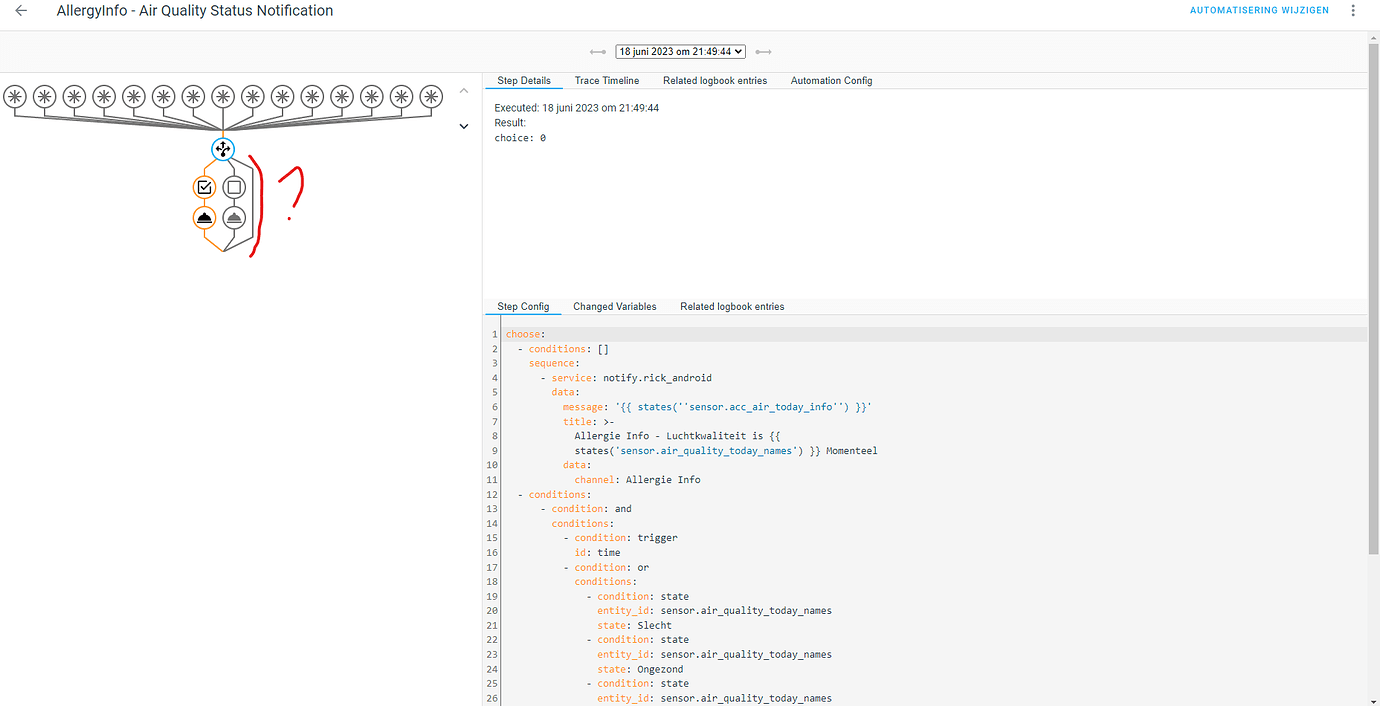Open the Automation Config tab
Viewport: 1380px width, 706px height.
coord(830,80)
